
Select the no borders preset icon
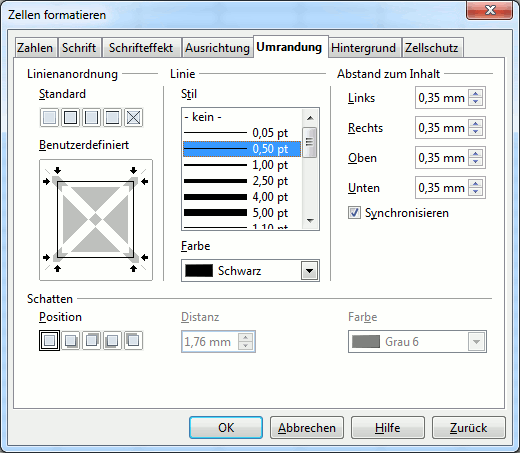[49, 117]
